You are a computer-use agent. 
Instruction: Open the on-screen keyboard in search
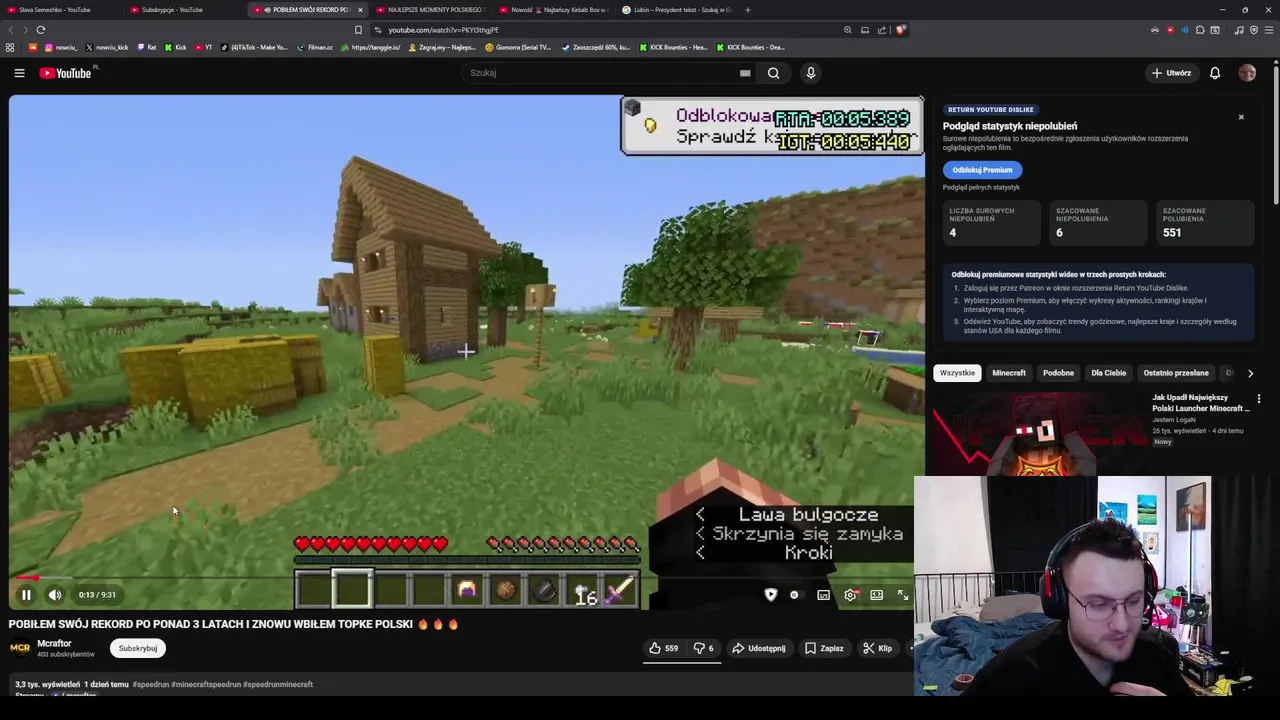pyautogui.click(x=745, y=73)
